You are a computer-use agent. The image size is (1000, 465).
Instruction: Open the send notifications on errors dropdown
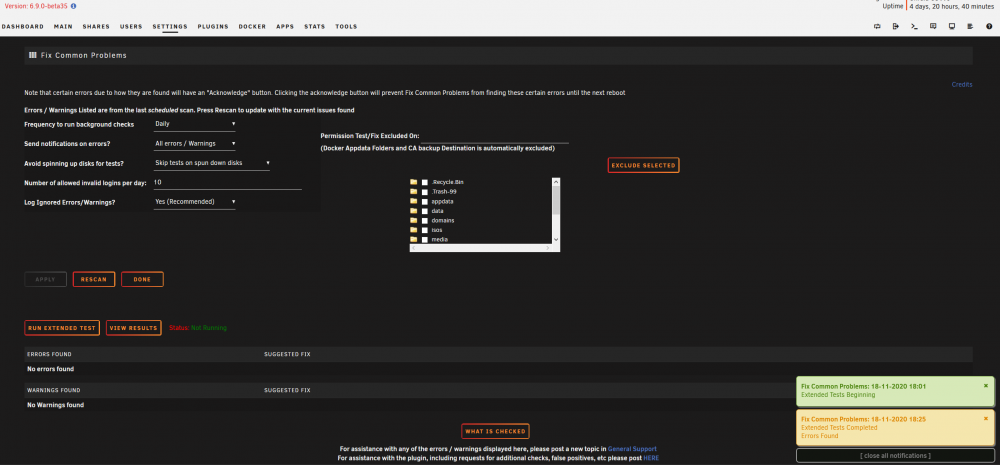pos(195,144)
